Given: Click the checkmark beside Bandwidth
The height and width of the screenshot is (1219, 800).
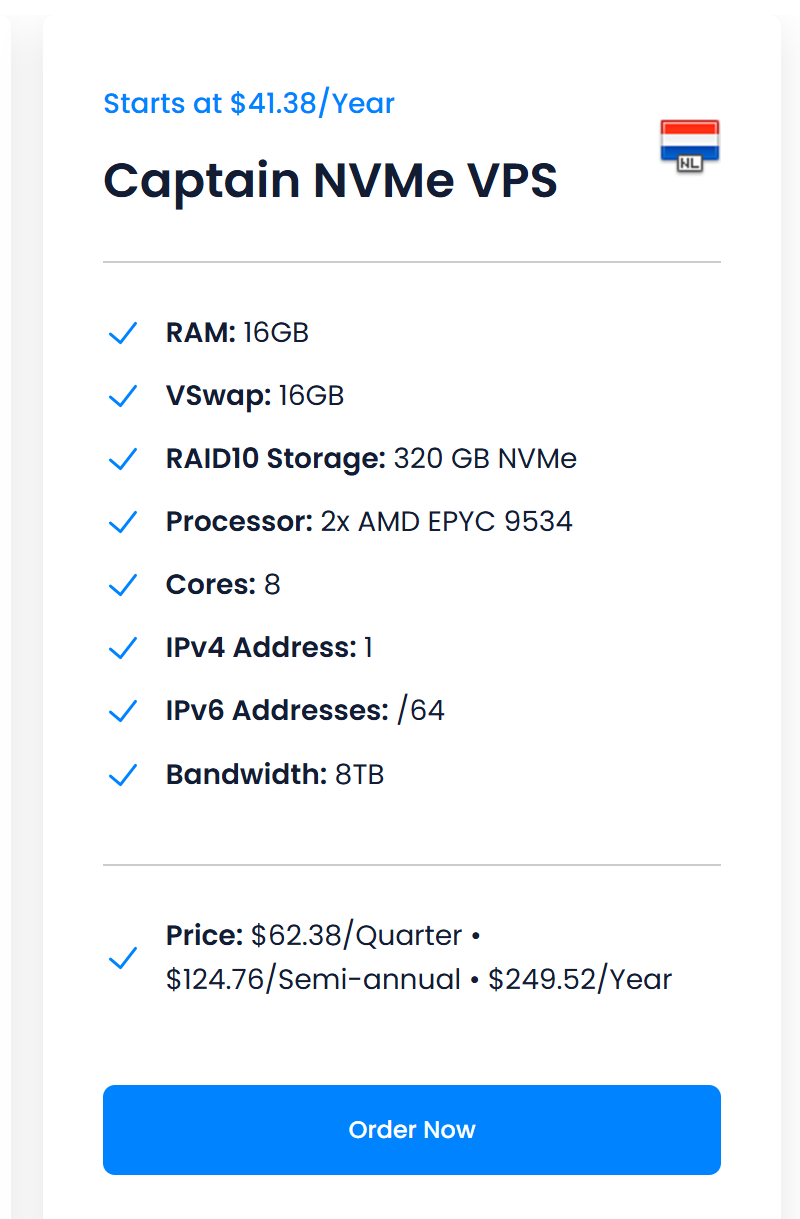Looking at the screenshot, I should click(122, 774).
